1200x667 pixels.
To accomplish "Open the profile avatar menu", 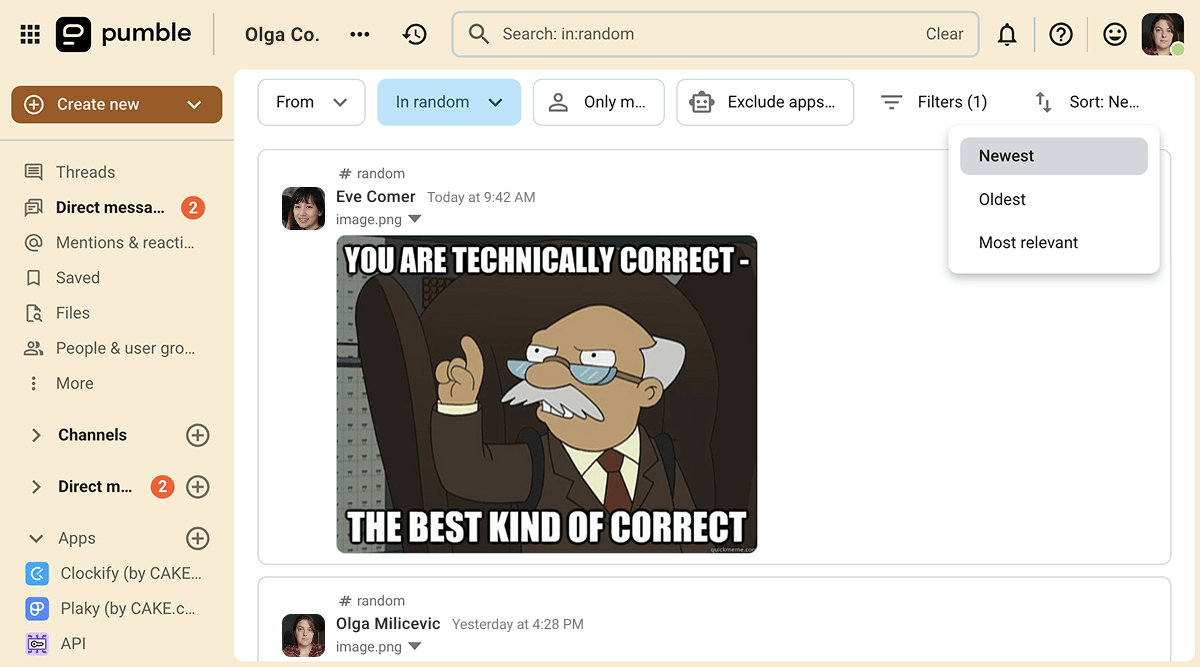I will click(1162, 34).
